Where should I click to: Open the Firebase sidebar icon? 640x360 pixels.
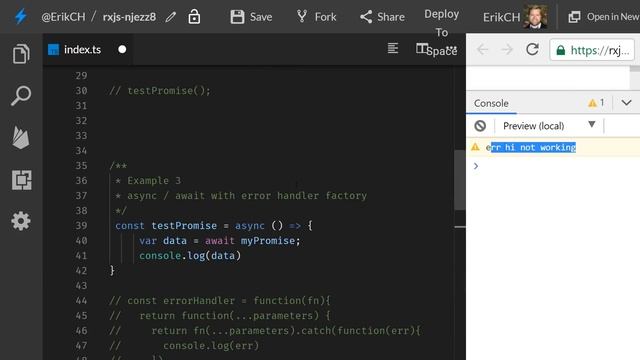pyautogui.click(x=21, y=138)
